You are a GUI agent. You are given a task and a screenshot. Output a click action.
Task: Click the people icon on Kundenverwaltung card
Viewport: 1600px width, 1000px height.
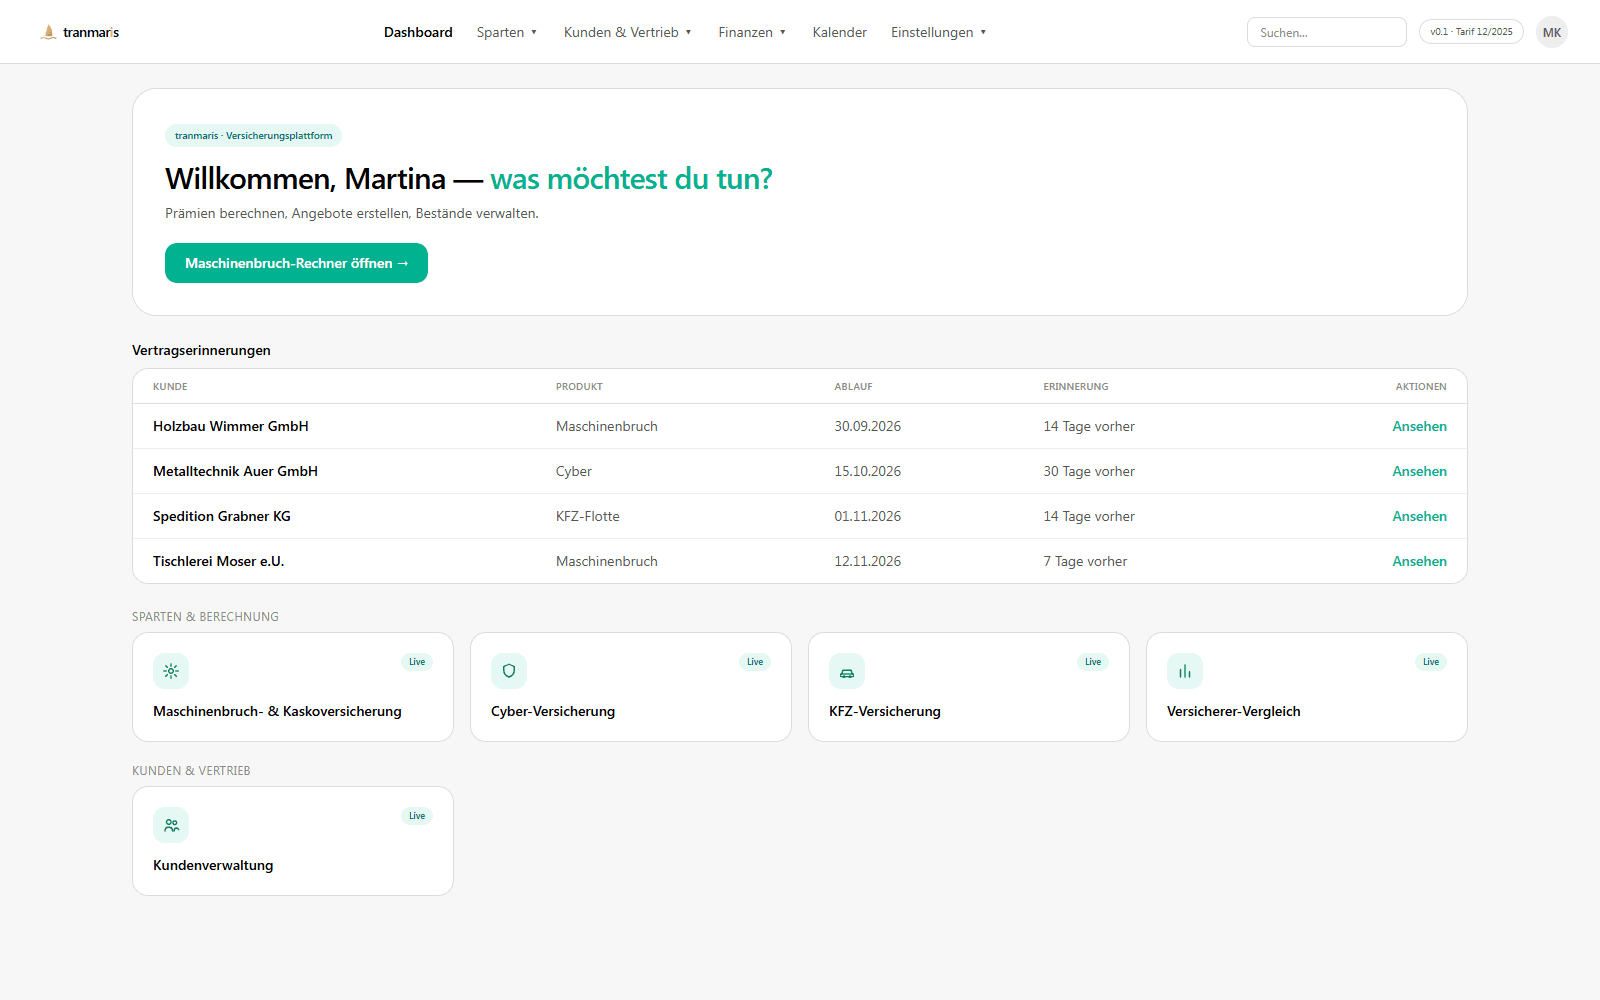click(171, 825)
